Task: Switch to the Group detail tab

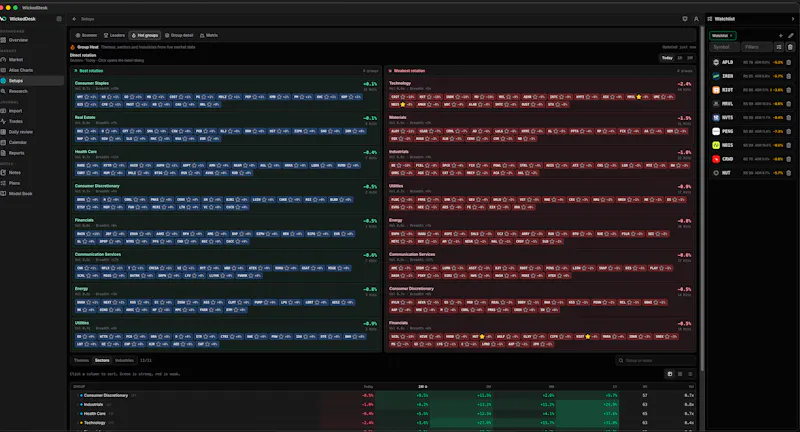Action: click(x=179, y=35)
